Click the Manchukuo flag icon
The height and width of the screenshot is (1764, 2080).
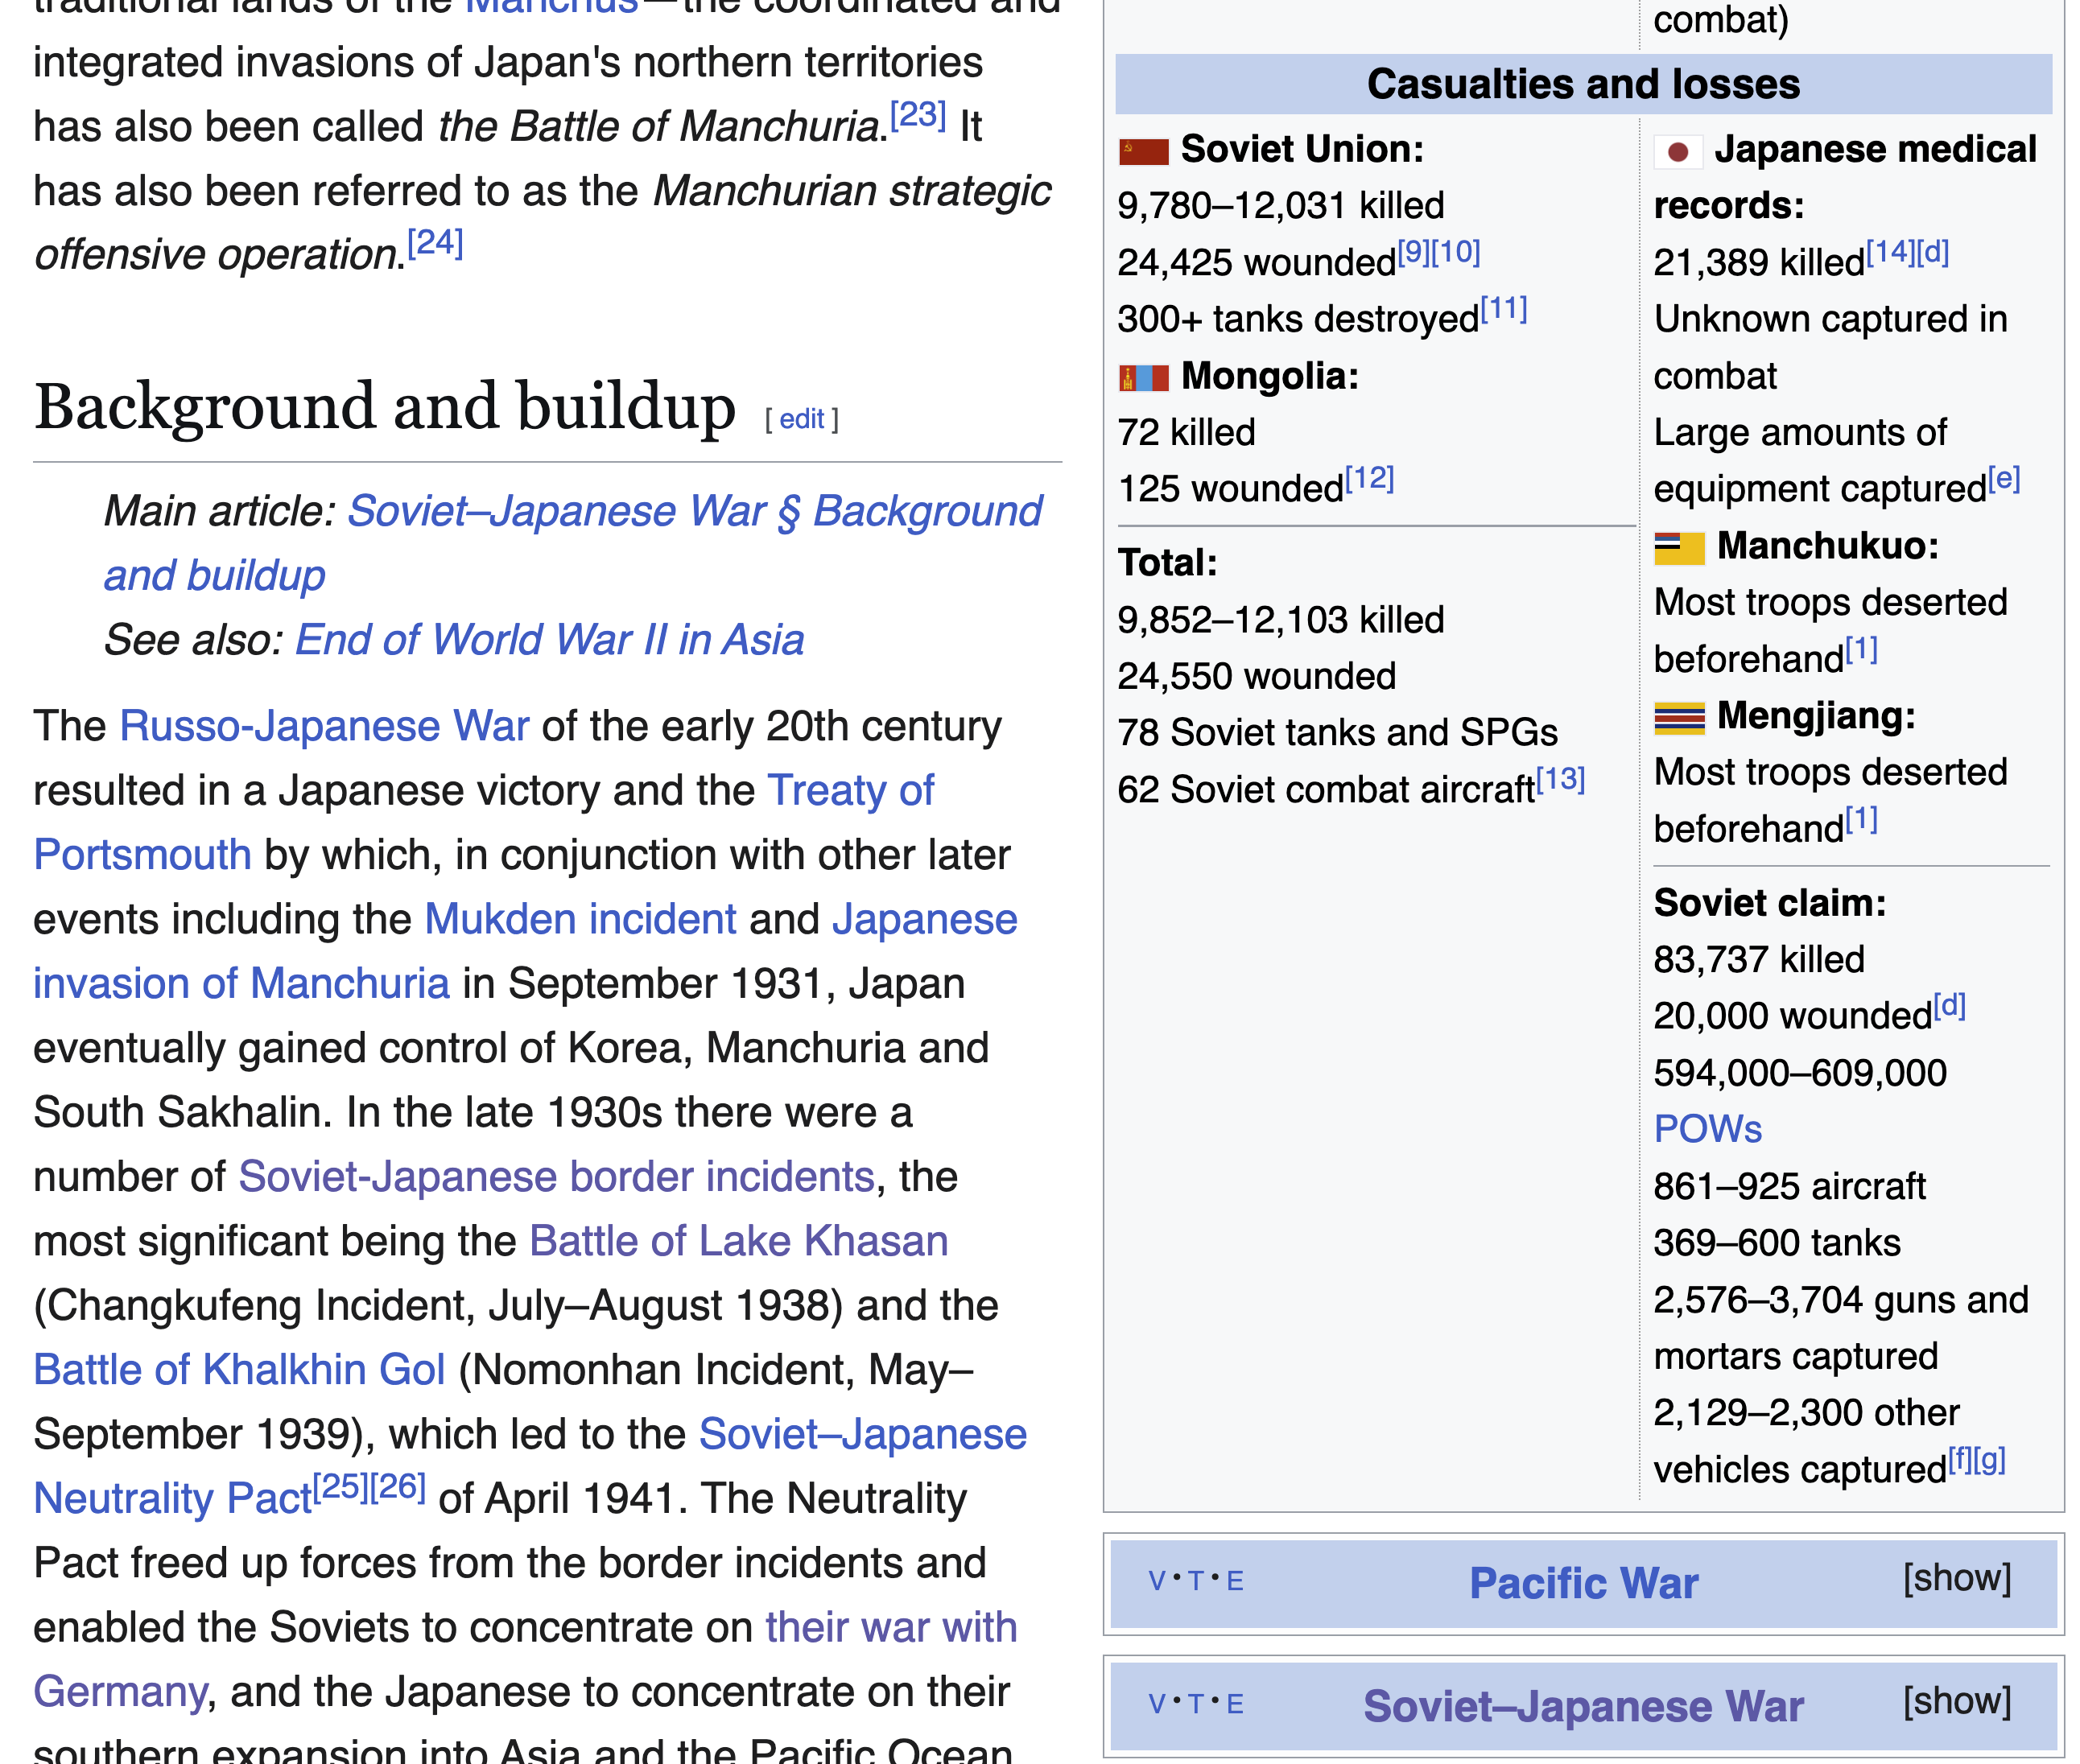tap(1679, 548)
